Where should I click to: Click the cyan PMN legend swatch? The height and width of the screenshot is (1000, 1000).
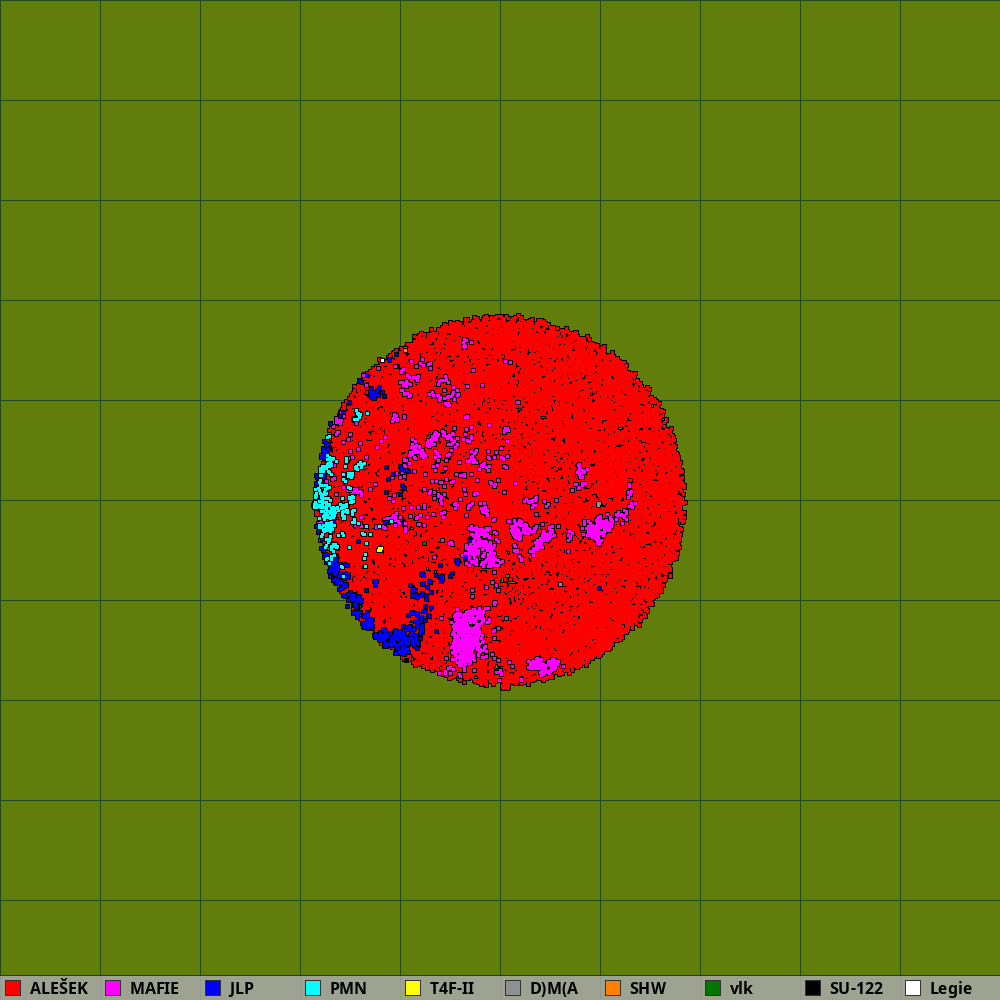click(x=313, y=988)
